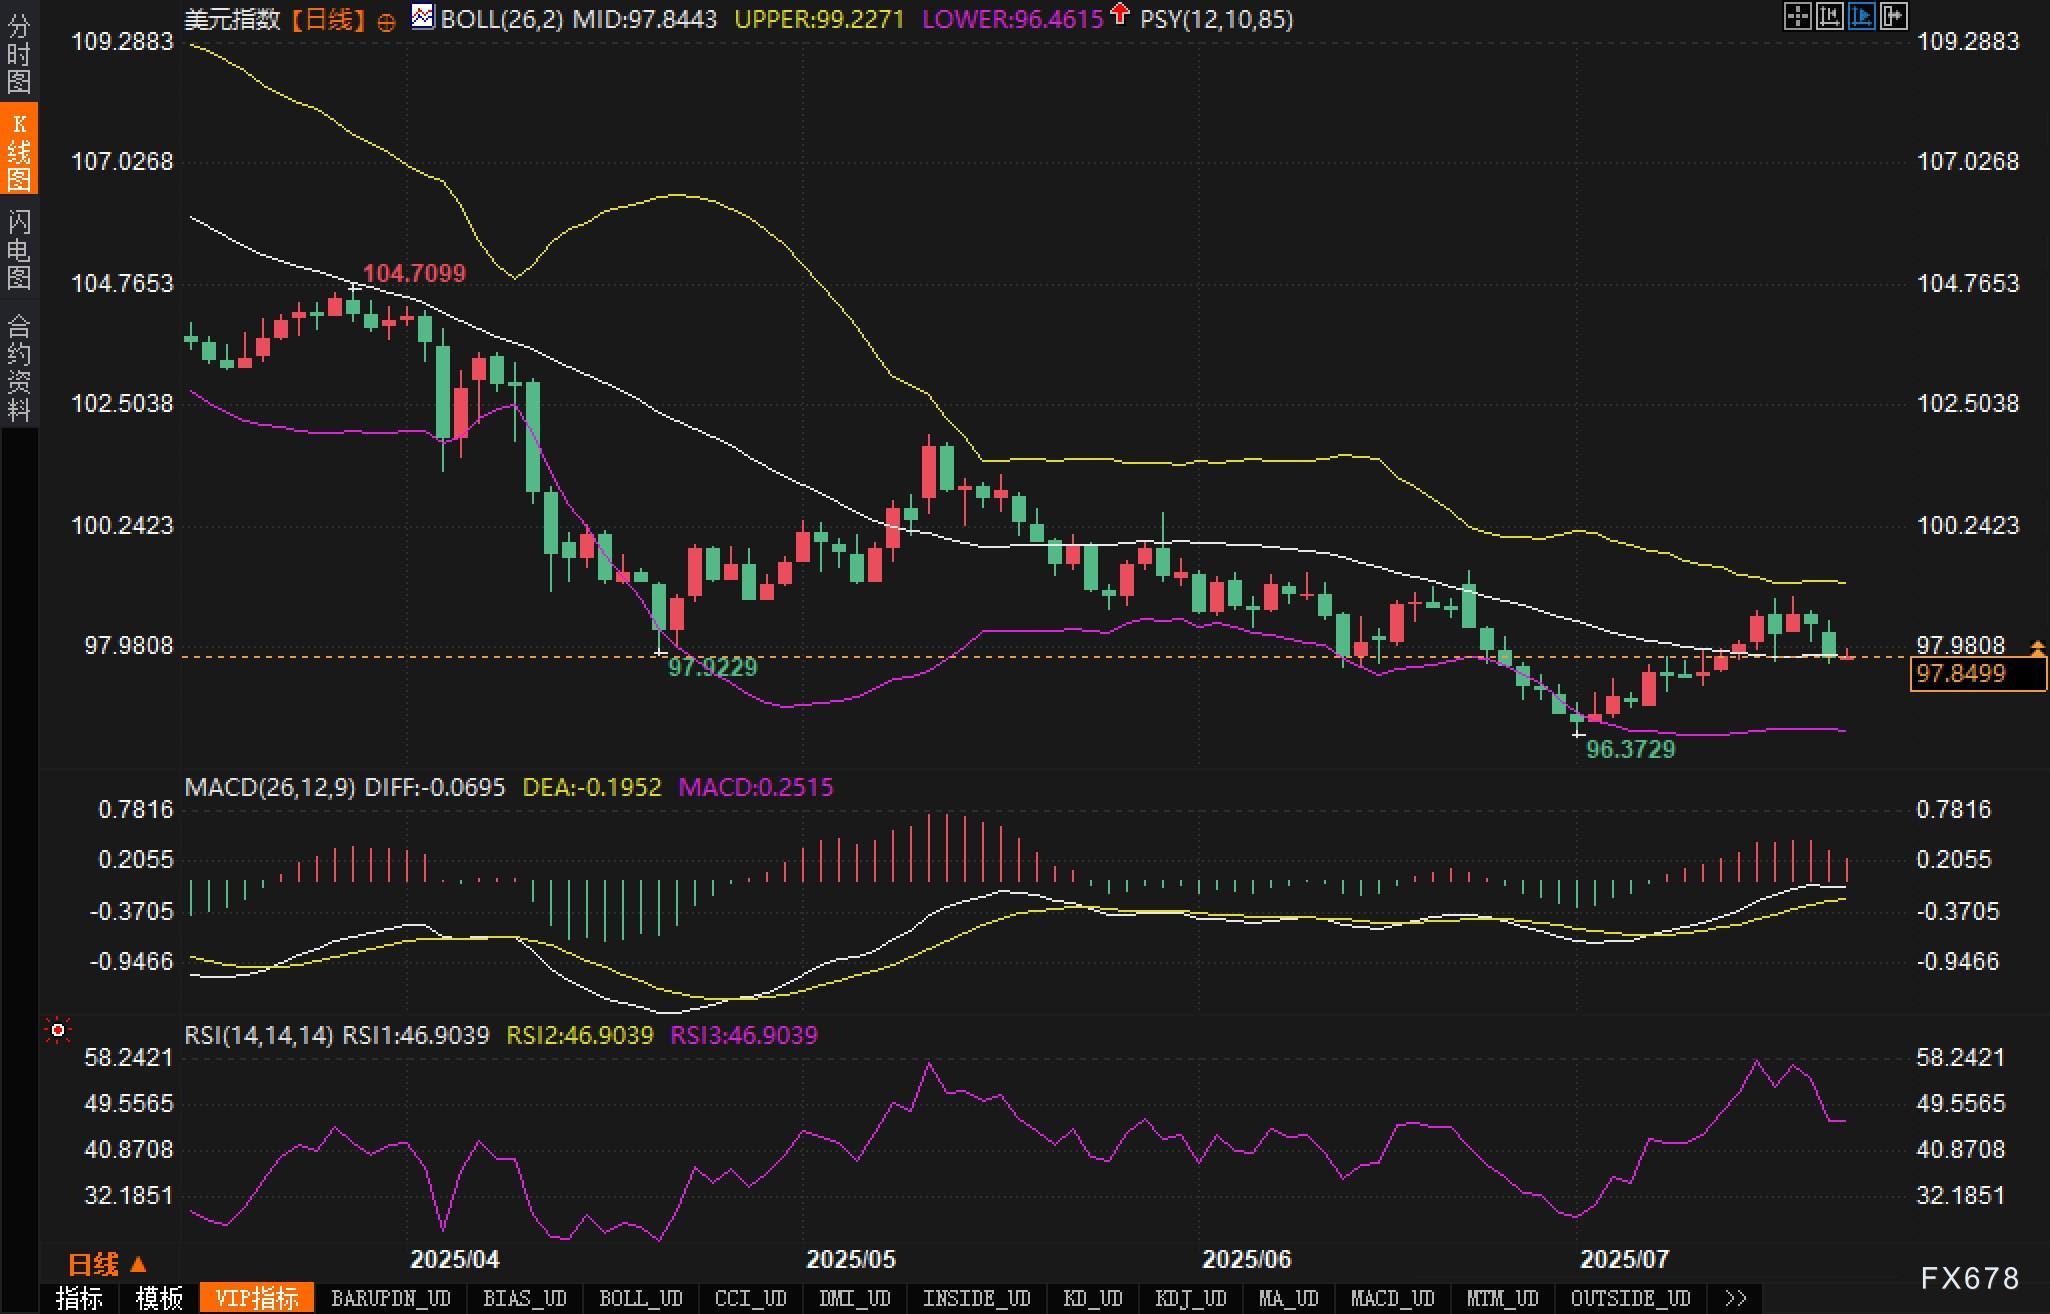Switch to 分时图 sidebar tab
The height and width of the screenshot is (1314, 2050).
[x=19, y=54]
